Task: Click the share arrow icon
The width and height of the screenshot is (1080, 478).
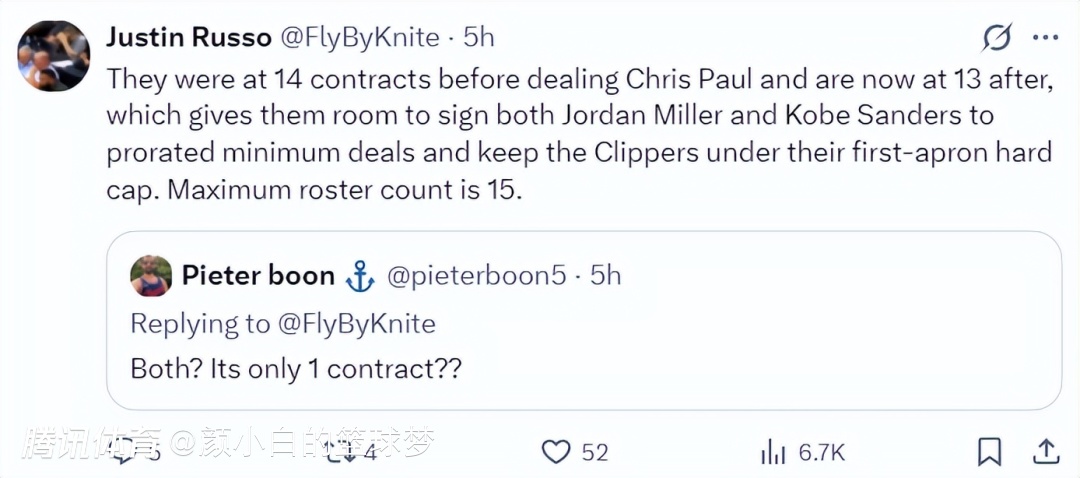Action: [x=1045, y=452]
